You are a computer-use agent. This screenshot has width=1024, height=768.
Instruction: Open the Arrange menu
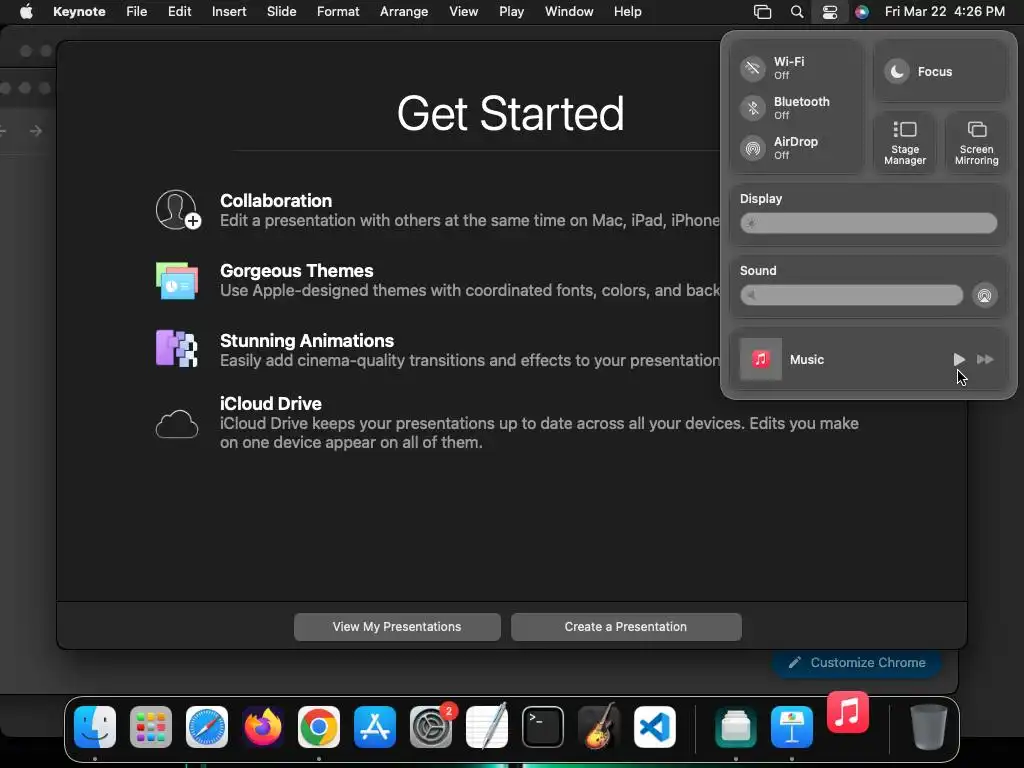404,12
